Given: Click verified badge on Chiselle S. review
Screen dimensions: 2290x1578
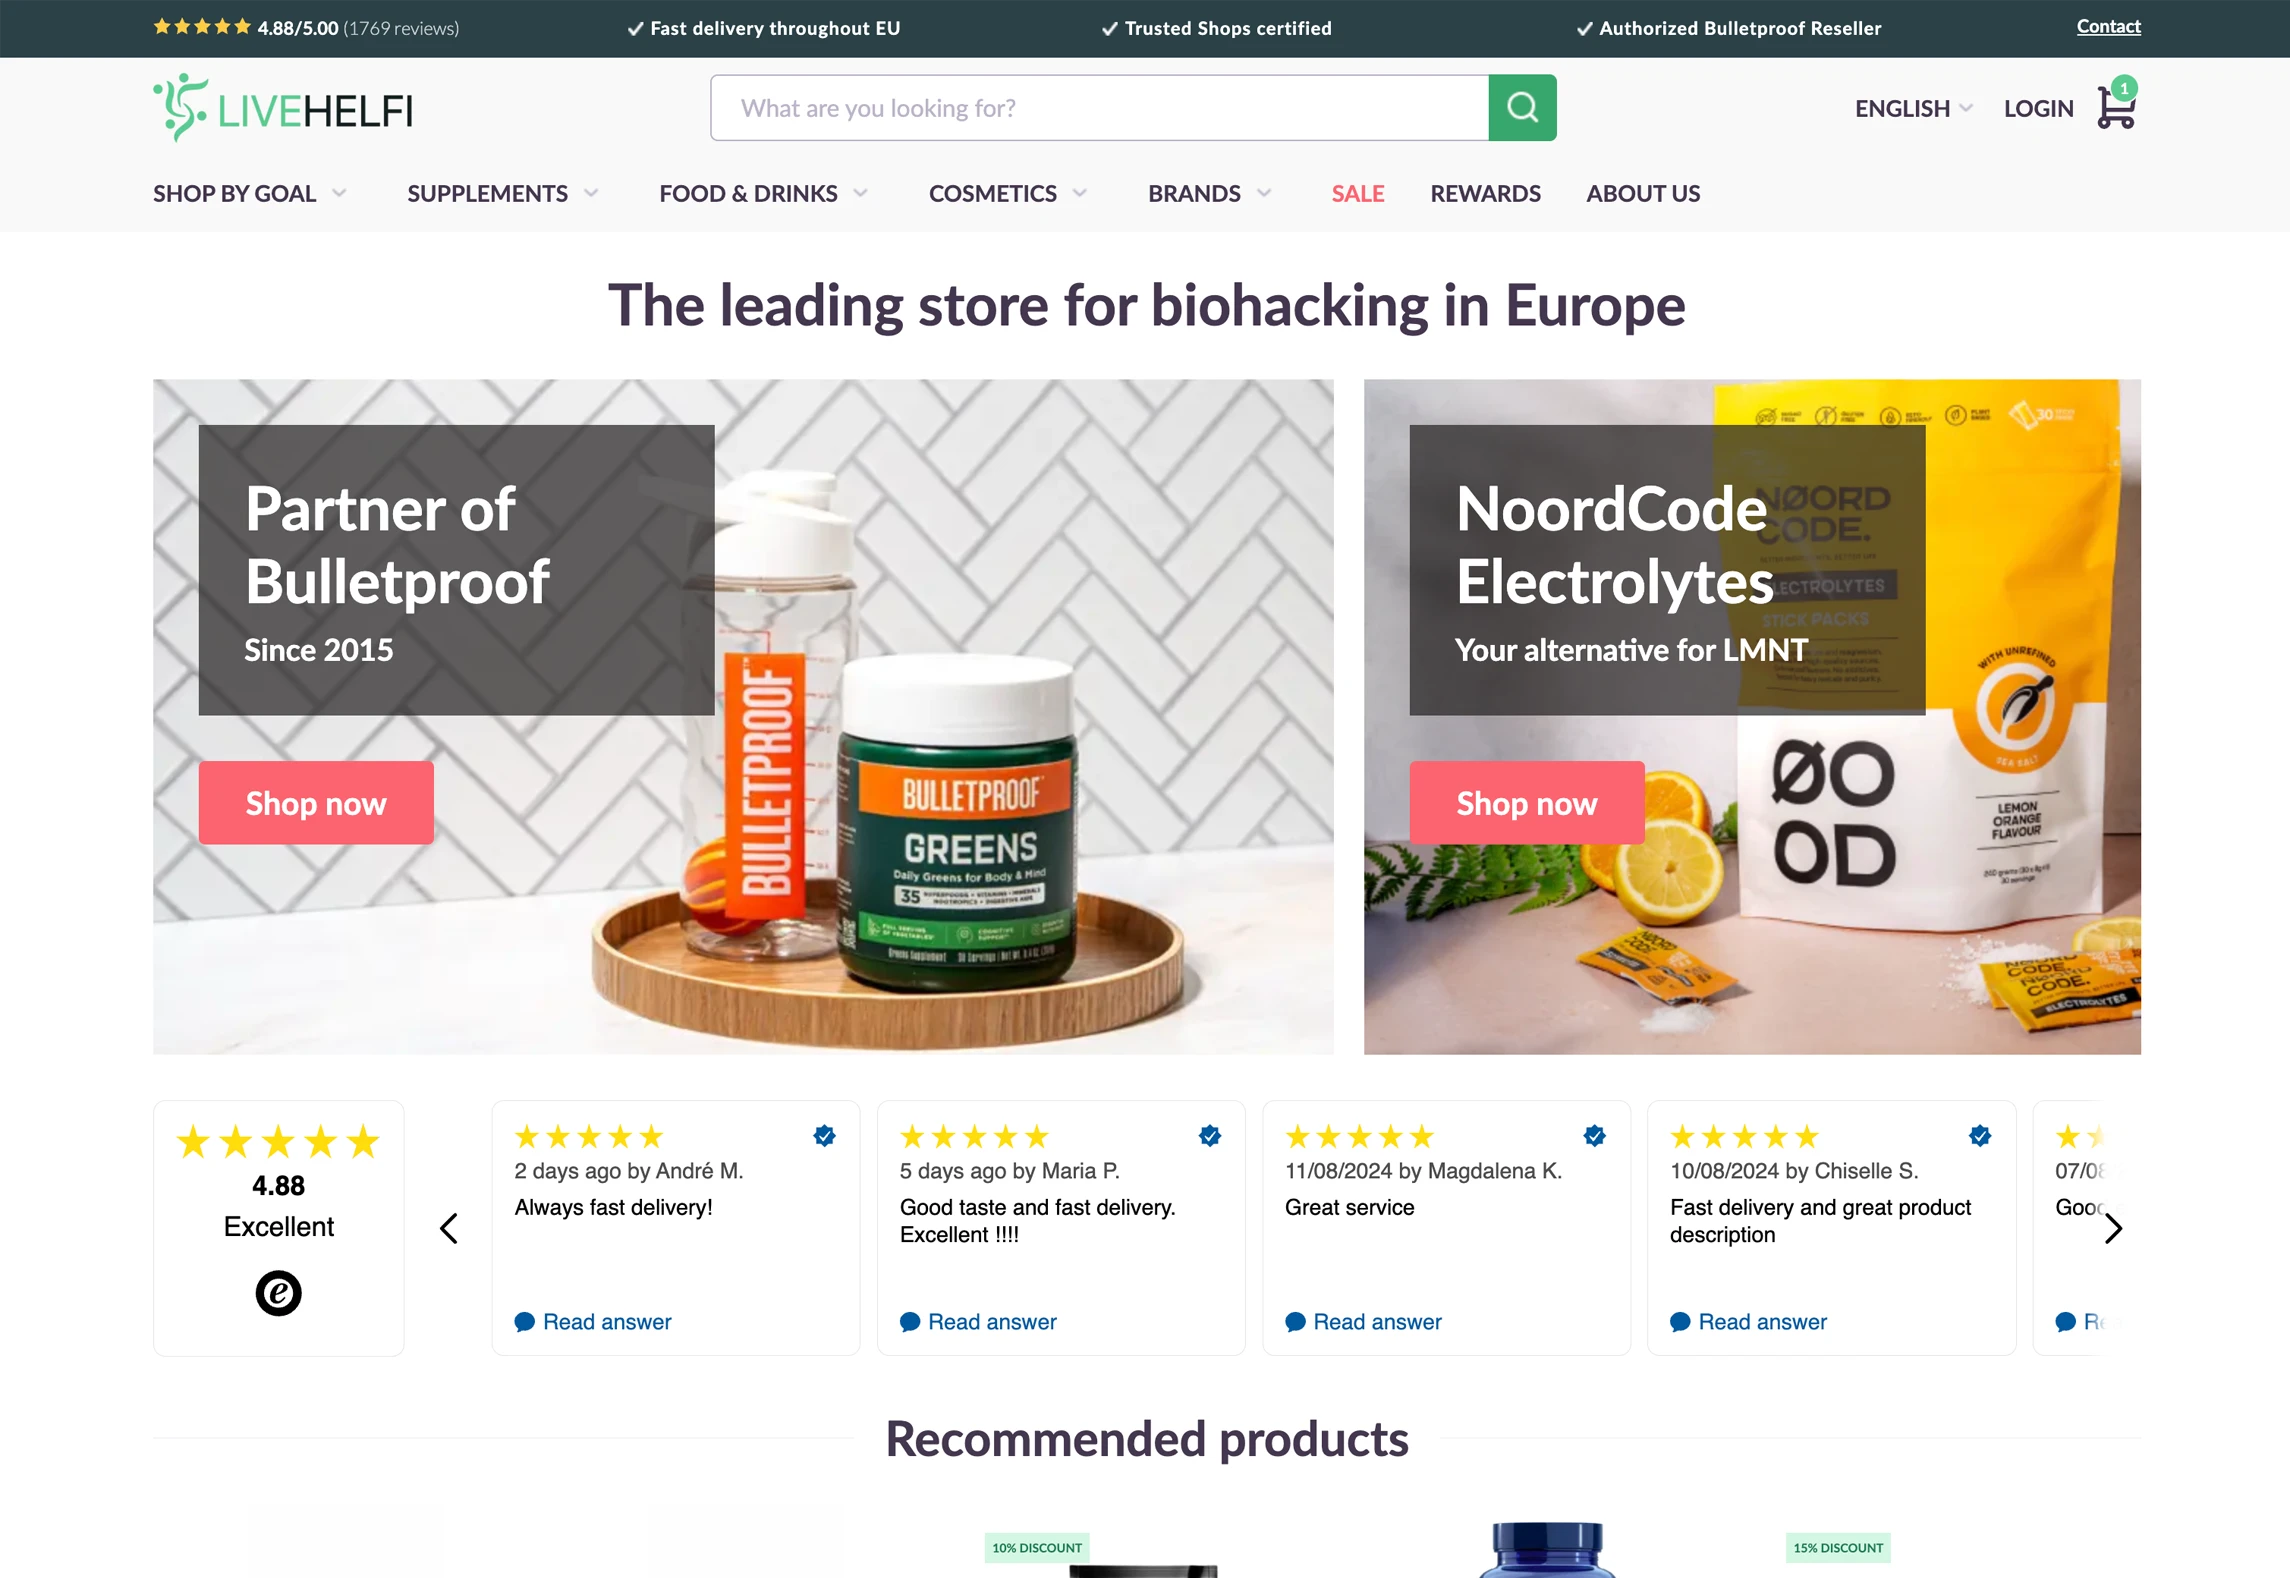Looking at the screenshot, I should (1979, 1136).
